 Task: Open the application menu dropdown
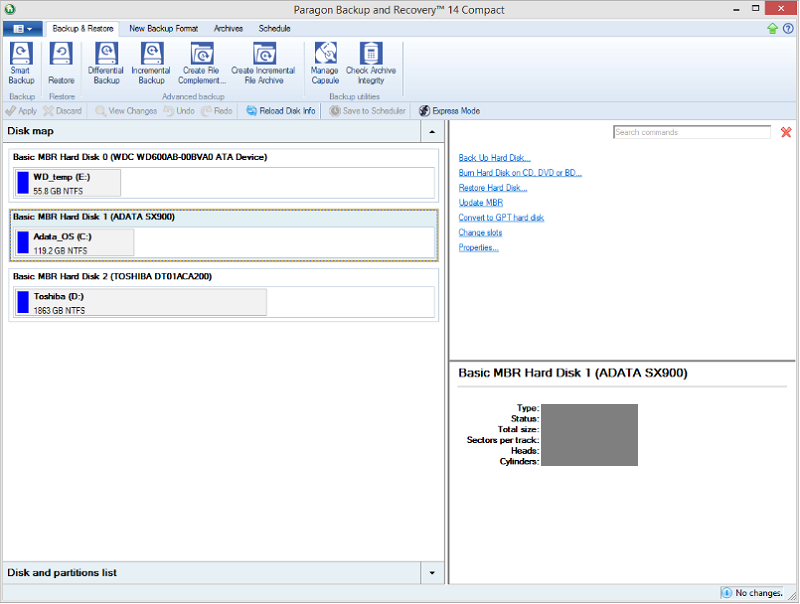[x=22, y=29]
